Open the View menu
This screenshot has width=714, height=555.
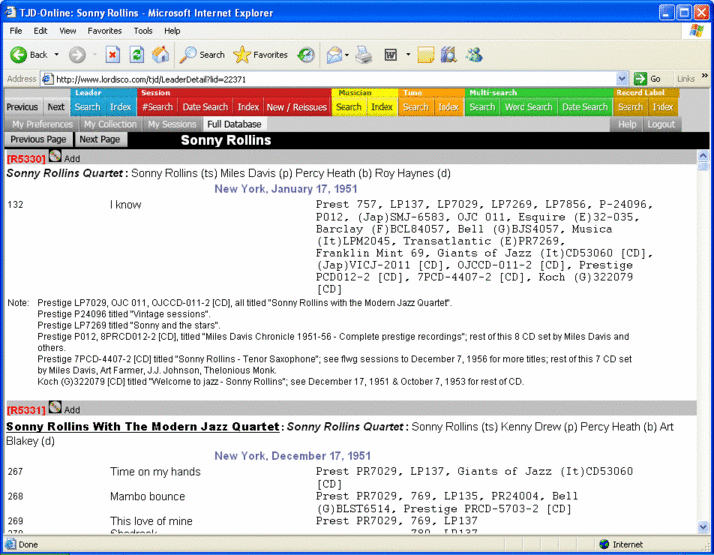pos(67,31)
